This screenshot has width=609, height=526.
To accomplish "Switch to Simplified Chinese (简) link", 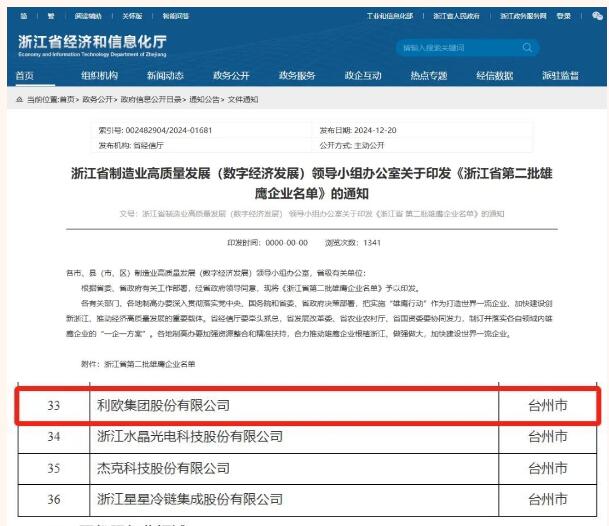I will 24,16.
